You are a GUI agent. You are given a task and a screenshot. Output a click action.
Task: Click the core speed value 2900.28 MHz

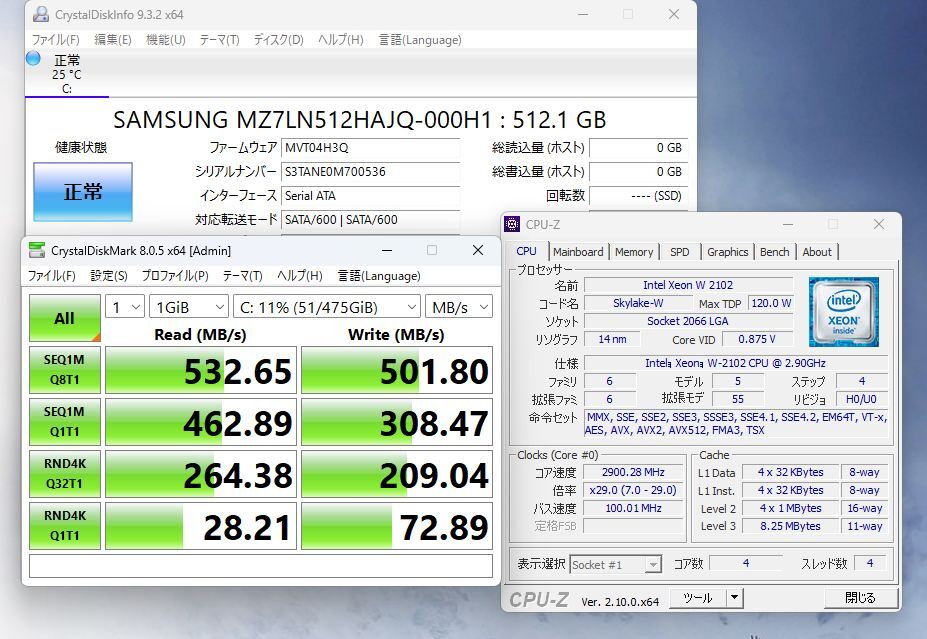click(x=633, y=472)
